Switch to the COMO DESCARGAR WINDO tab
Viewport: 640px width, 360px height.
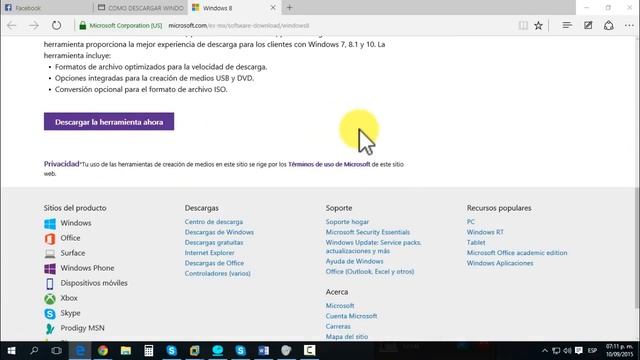140,8
